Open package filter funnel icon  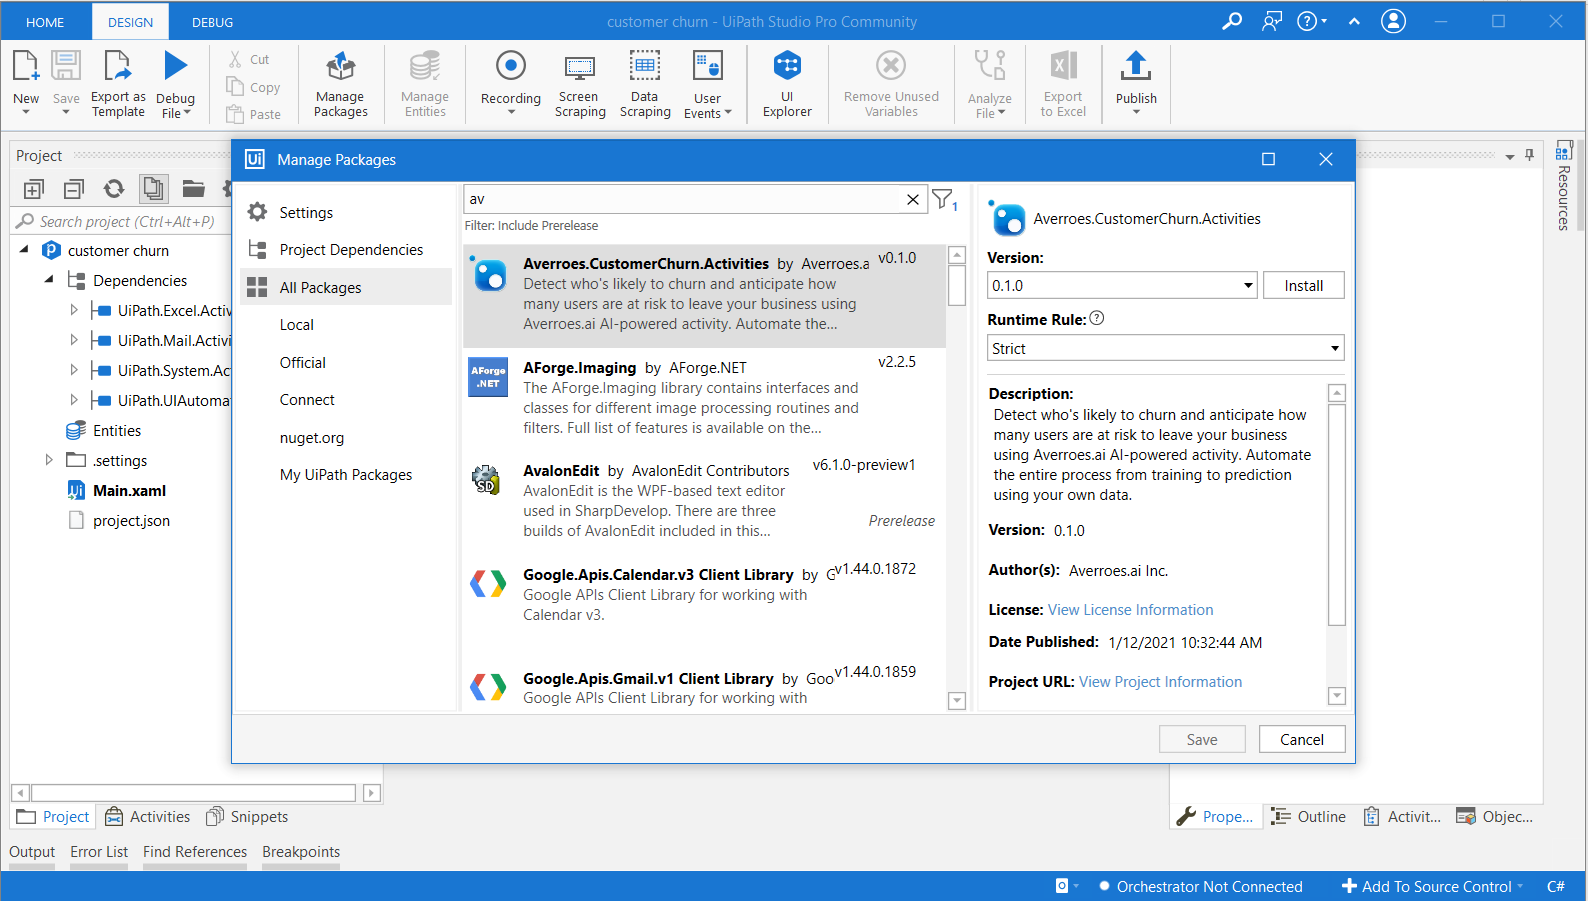coord(944,200)
